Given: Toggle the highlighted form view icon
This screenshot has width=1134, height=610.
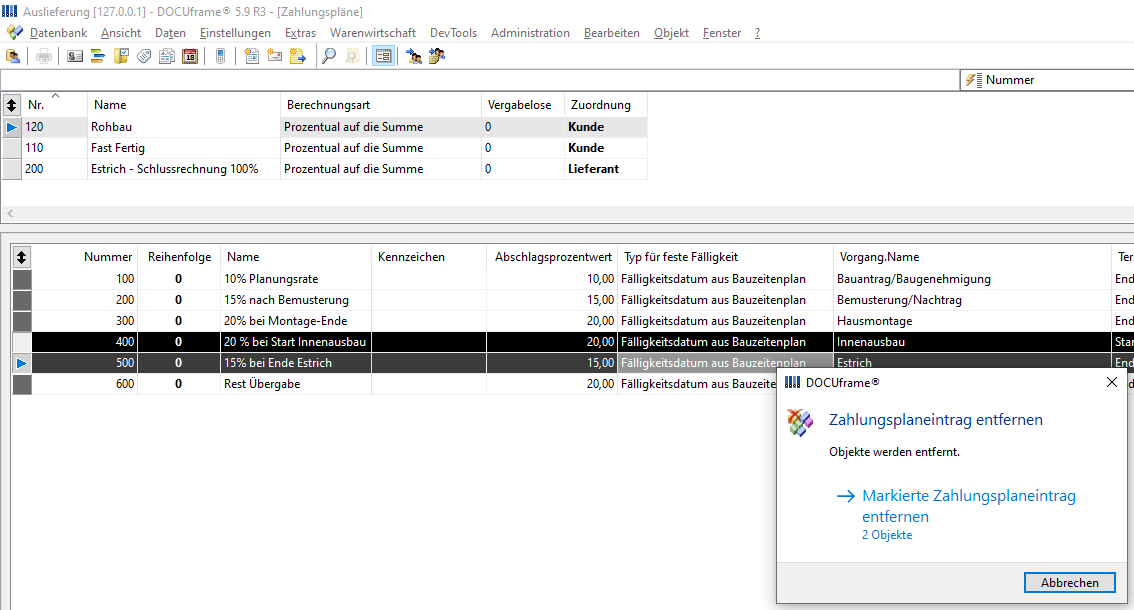Looking at the screenshot, I should [x=383, y=56].
